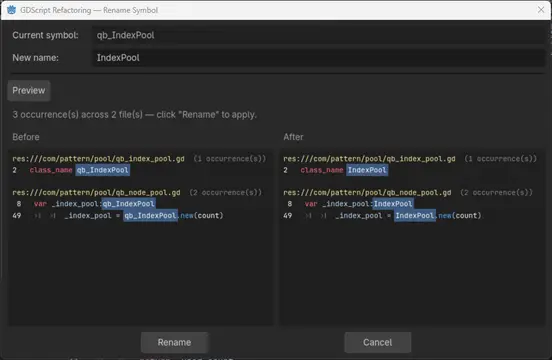The width and height of the screenshot is (552, 360).
Task: Click highlighted IndexPool on After line 8
Action: (x=393, y=204)
